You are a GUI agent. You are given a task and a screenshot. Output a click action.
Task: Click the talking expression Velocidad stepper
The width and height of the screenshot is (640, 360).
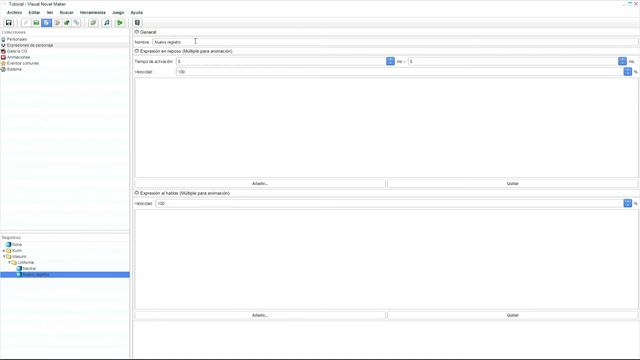[627, 203]
